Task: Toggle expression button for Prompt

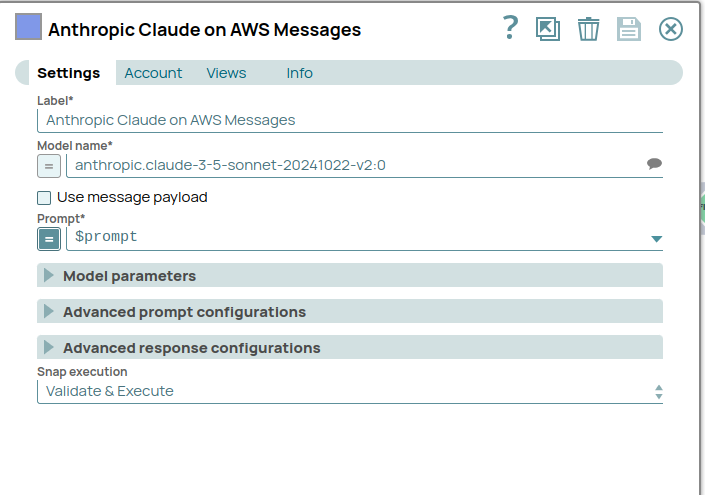Action: click(x=49, y=238)
